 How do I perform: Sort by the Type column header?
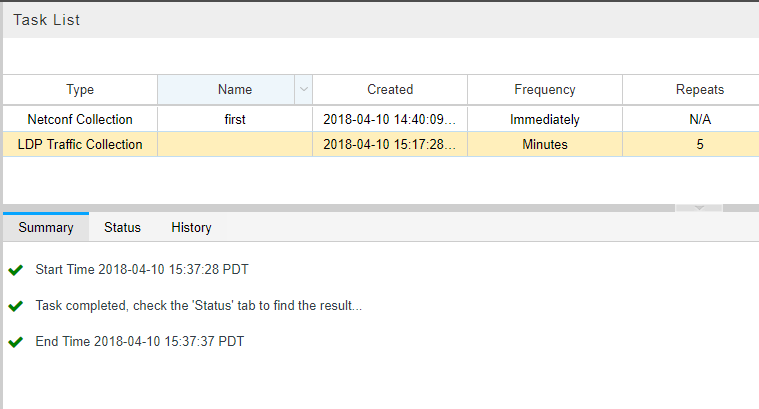(80, 89)
